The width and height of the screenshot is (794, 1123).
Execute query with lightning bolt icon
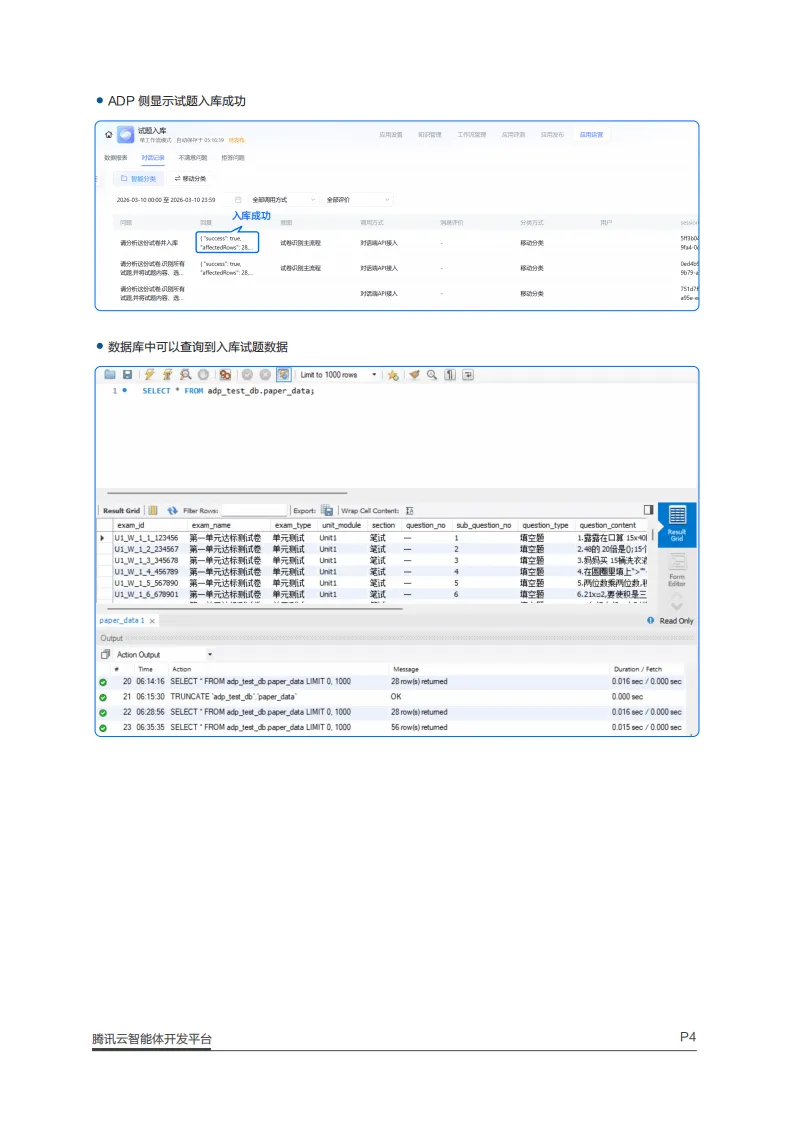(x=150, y=375)
